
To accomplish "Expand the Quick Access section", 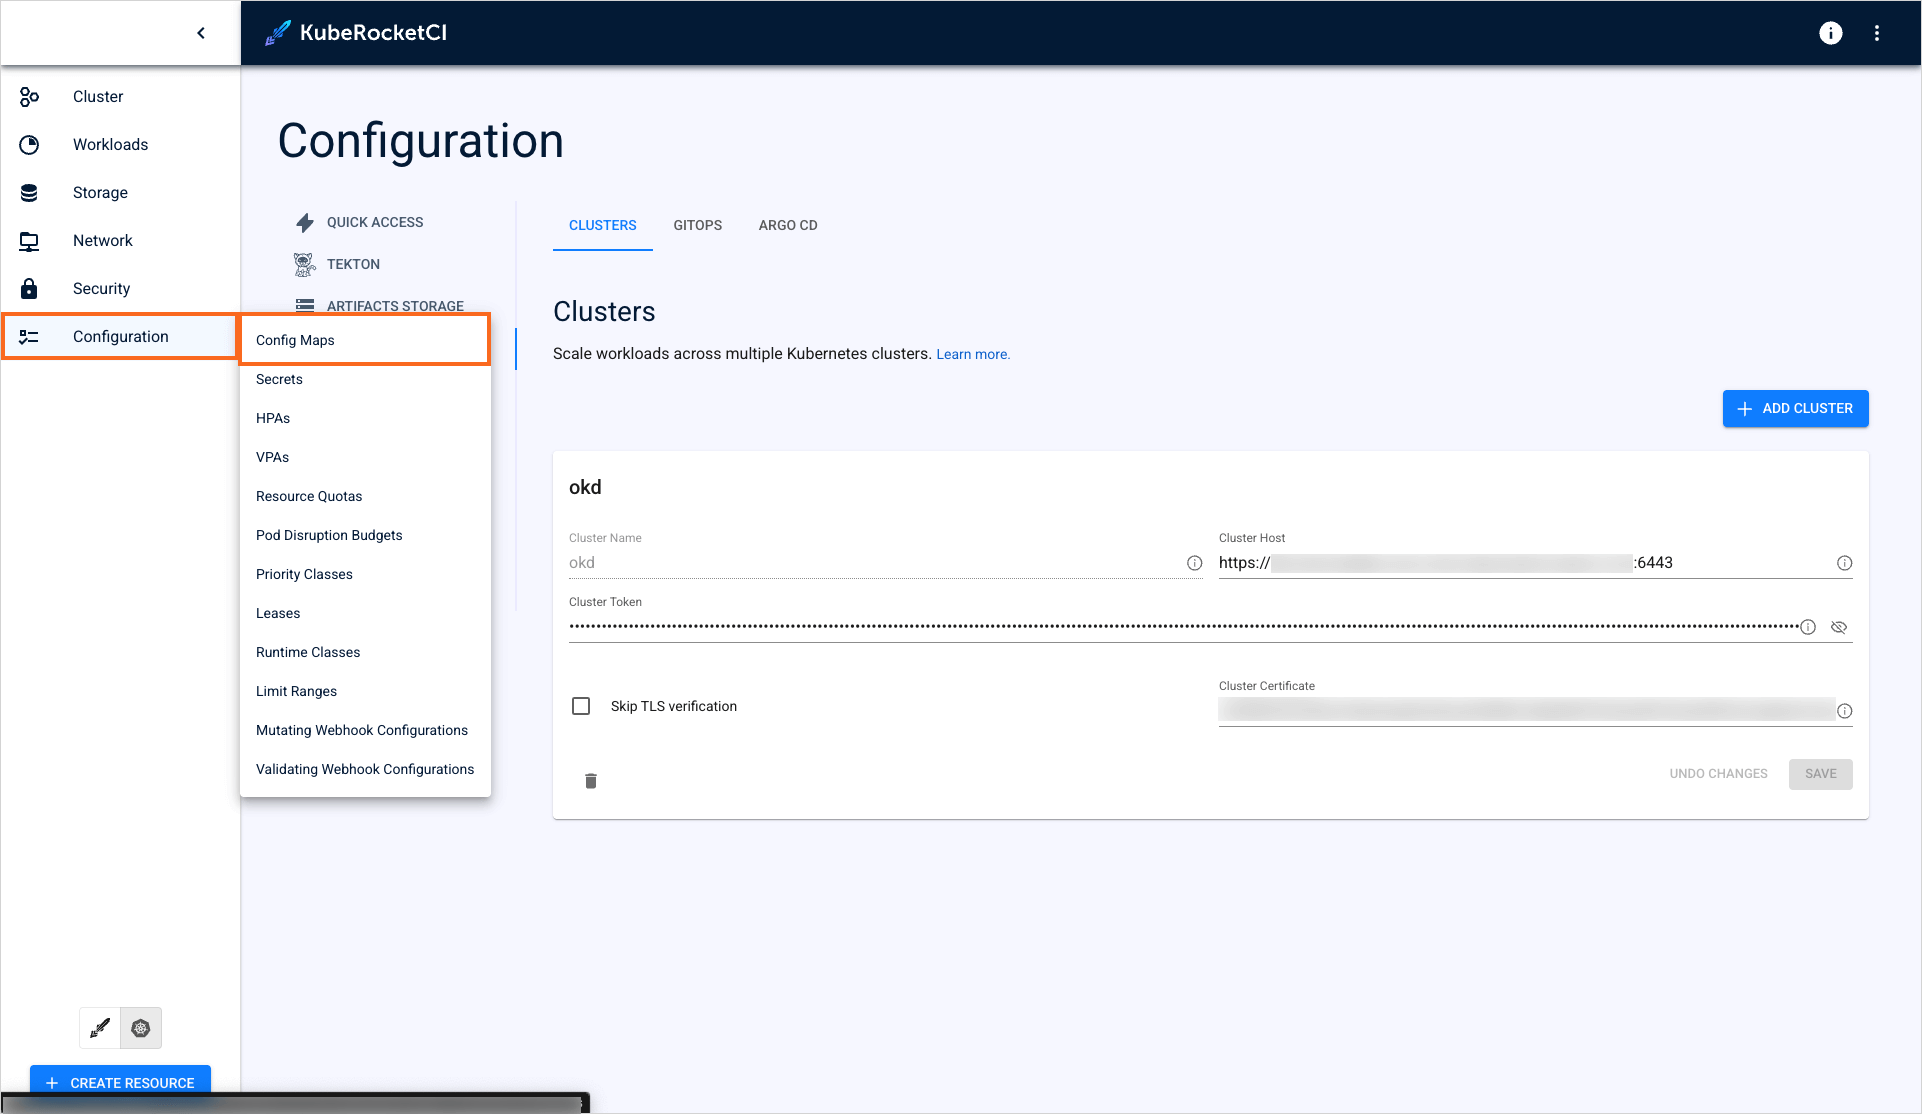I will [x=374, y=222].
